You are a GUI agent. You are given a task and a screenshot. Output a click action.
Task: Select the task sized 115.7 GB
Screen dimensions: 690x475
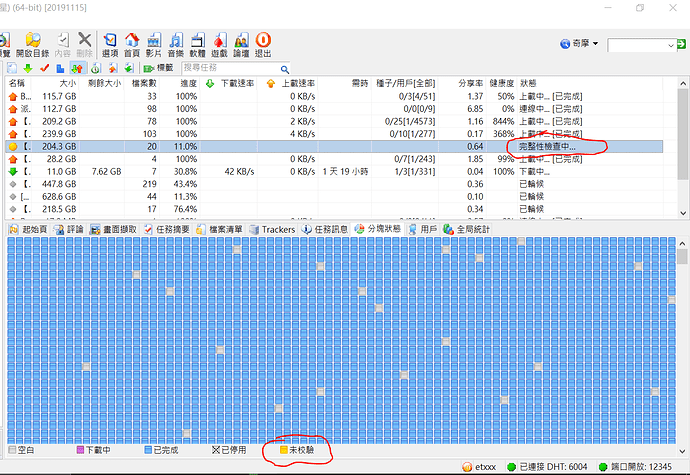[334, 96]
